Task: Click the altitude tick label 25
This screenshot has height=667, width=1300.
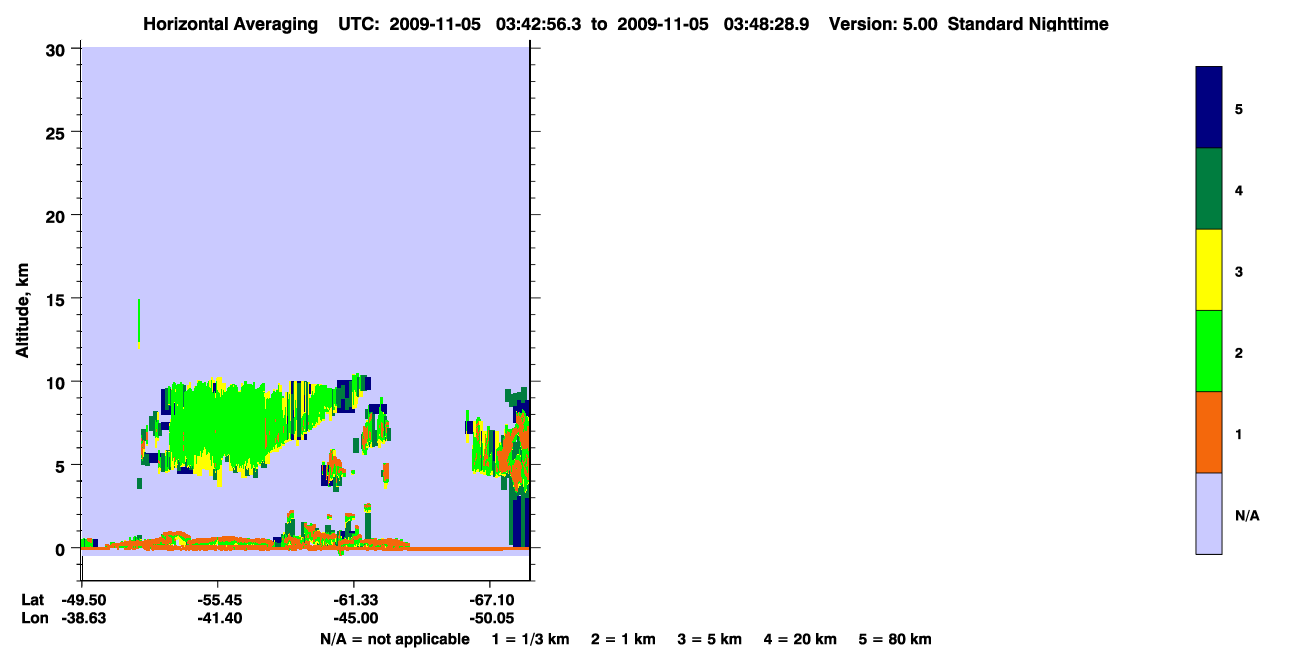Action: [x=58, y=132]
